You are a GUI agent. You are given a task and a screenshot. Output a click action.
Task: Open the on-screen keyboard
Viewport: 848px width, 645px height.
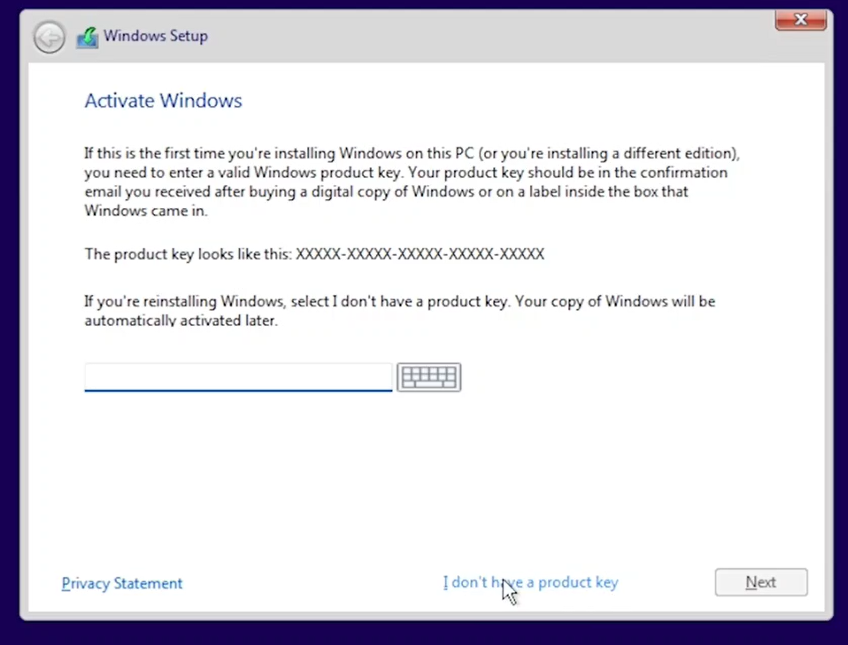(x=428, y=377)
